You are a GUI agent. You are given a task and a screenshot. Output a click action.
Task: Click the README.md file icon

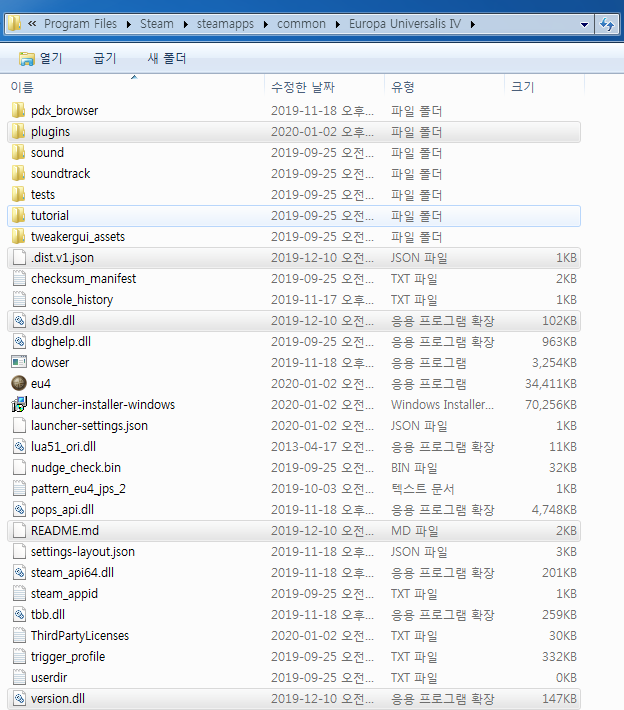(19, 531)
